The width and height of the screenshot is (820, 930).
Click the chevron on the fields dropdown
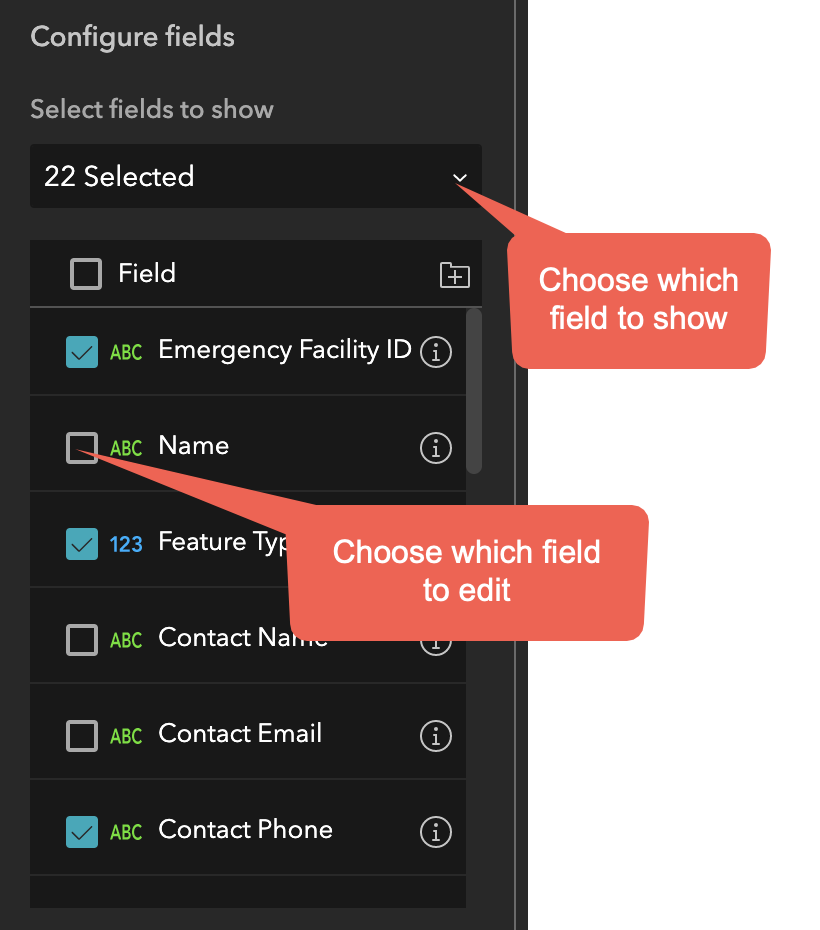[460, 178]
